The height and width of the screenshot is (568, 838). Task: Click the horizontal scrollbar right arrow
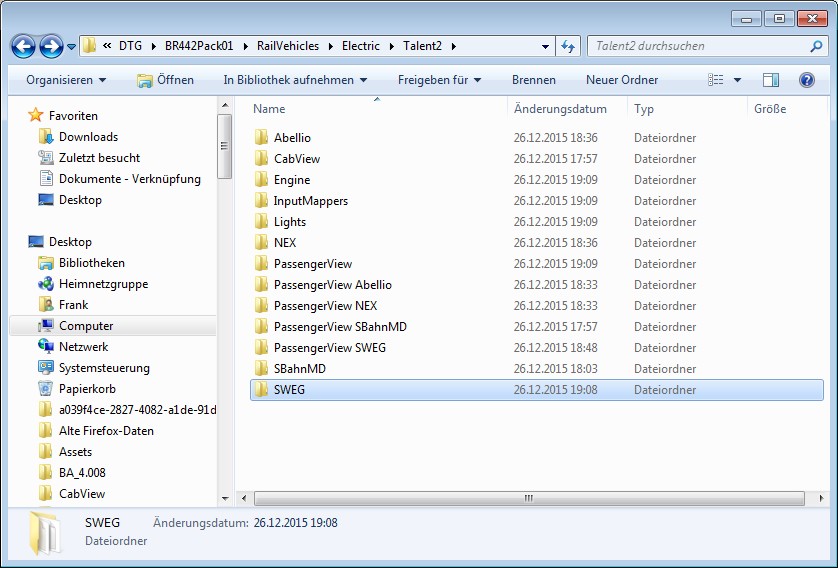pos(821,499)
